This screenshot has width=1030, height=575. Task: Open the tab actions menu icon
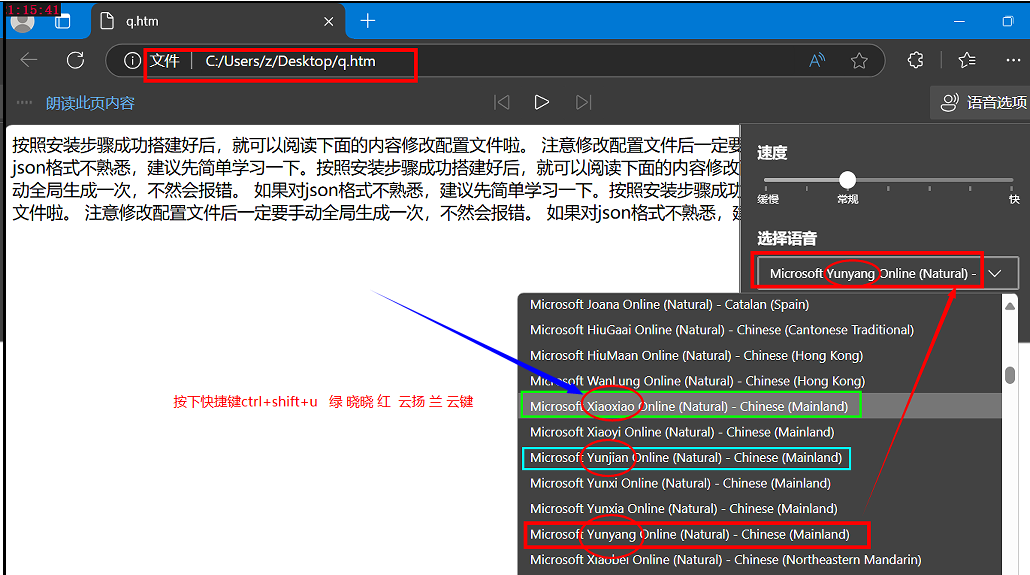pos(63,22)
